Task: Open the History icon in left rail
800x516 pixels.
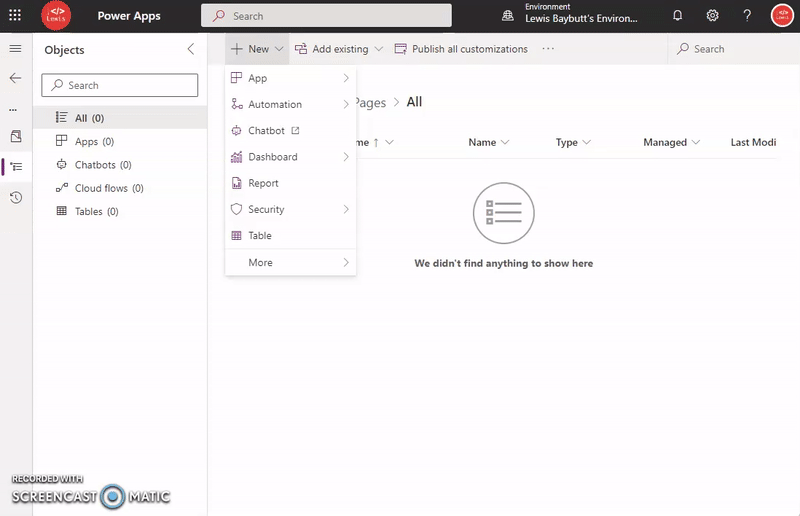Action: coord(15,198)
